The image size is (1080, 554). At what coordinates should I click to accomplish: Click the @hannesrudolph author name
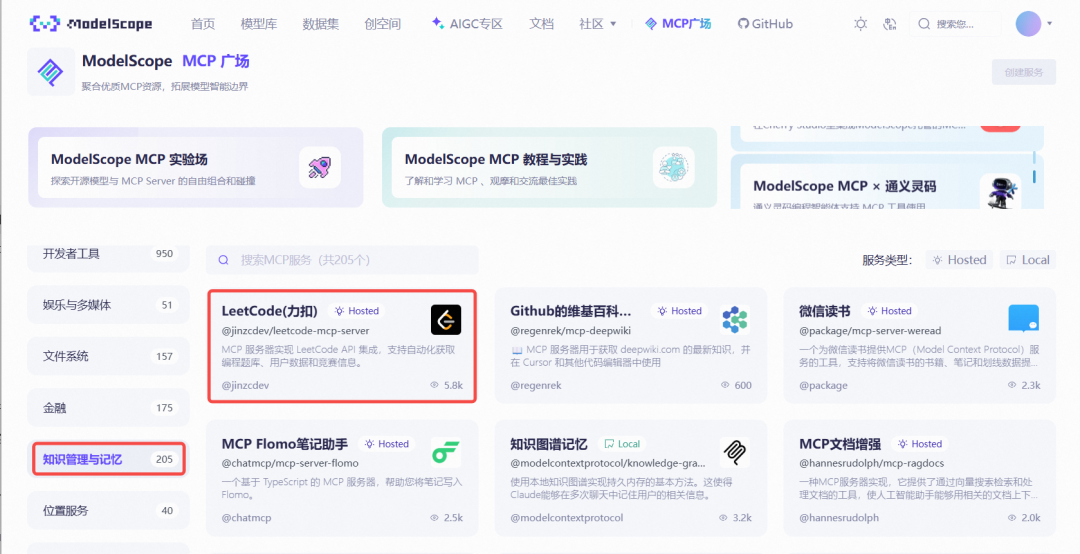pyautogui.click(x=839, y=517)
